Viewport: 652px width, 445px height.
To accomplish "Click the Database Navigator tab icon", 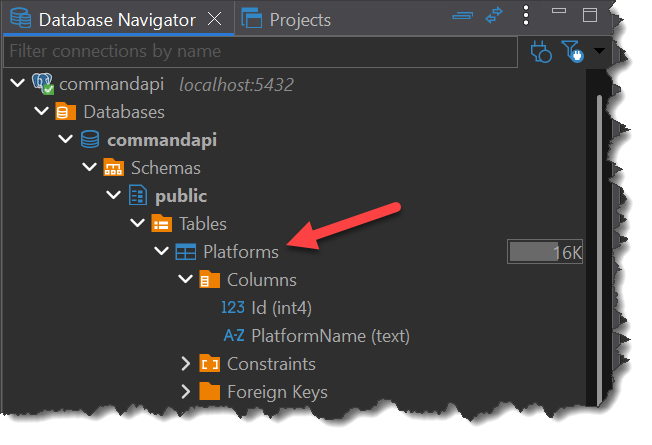I will [x=21, y=19].
